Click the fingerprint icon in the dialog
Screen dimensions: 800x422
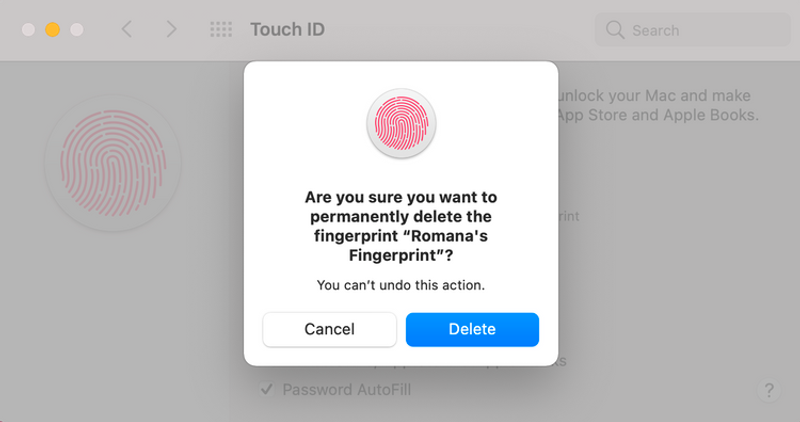(401, 123)
